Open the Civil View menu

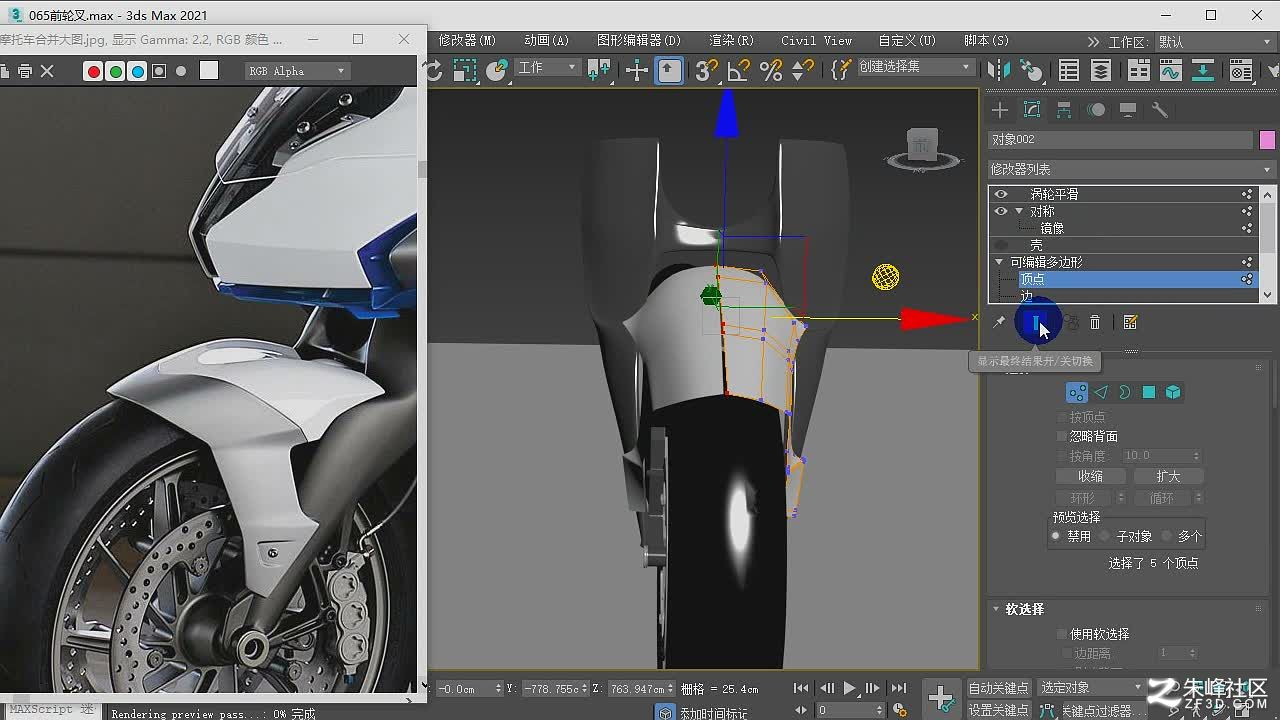point(817,41)
